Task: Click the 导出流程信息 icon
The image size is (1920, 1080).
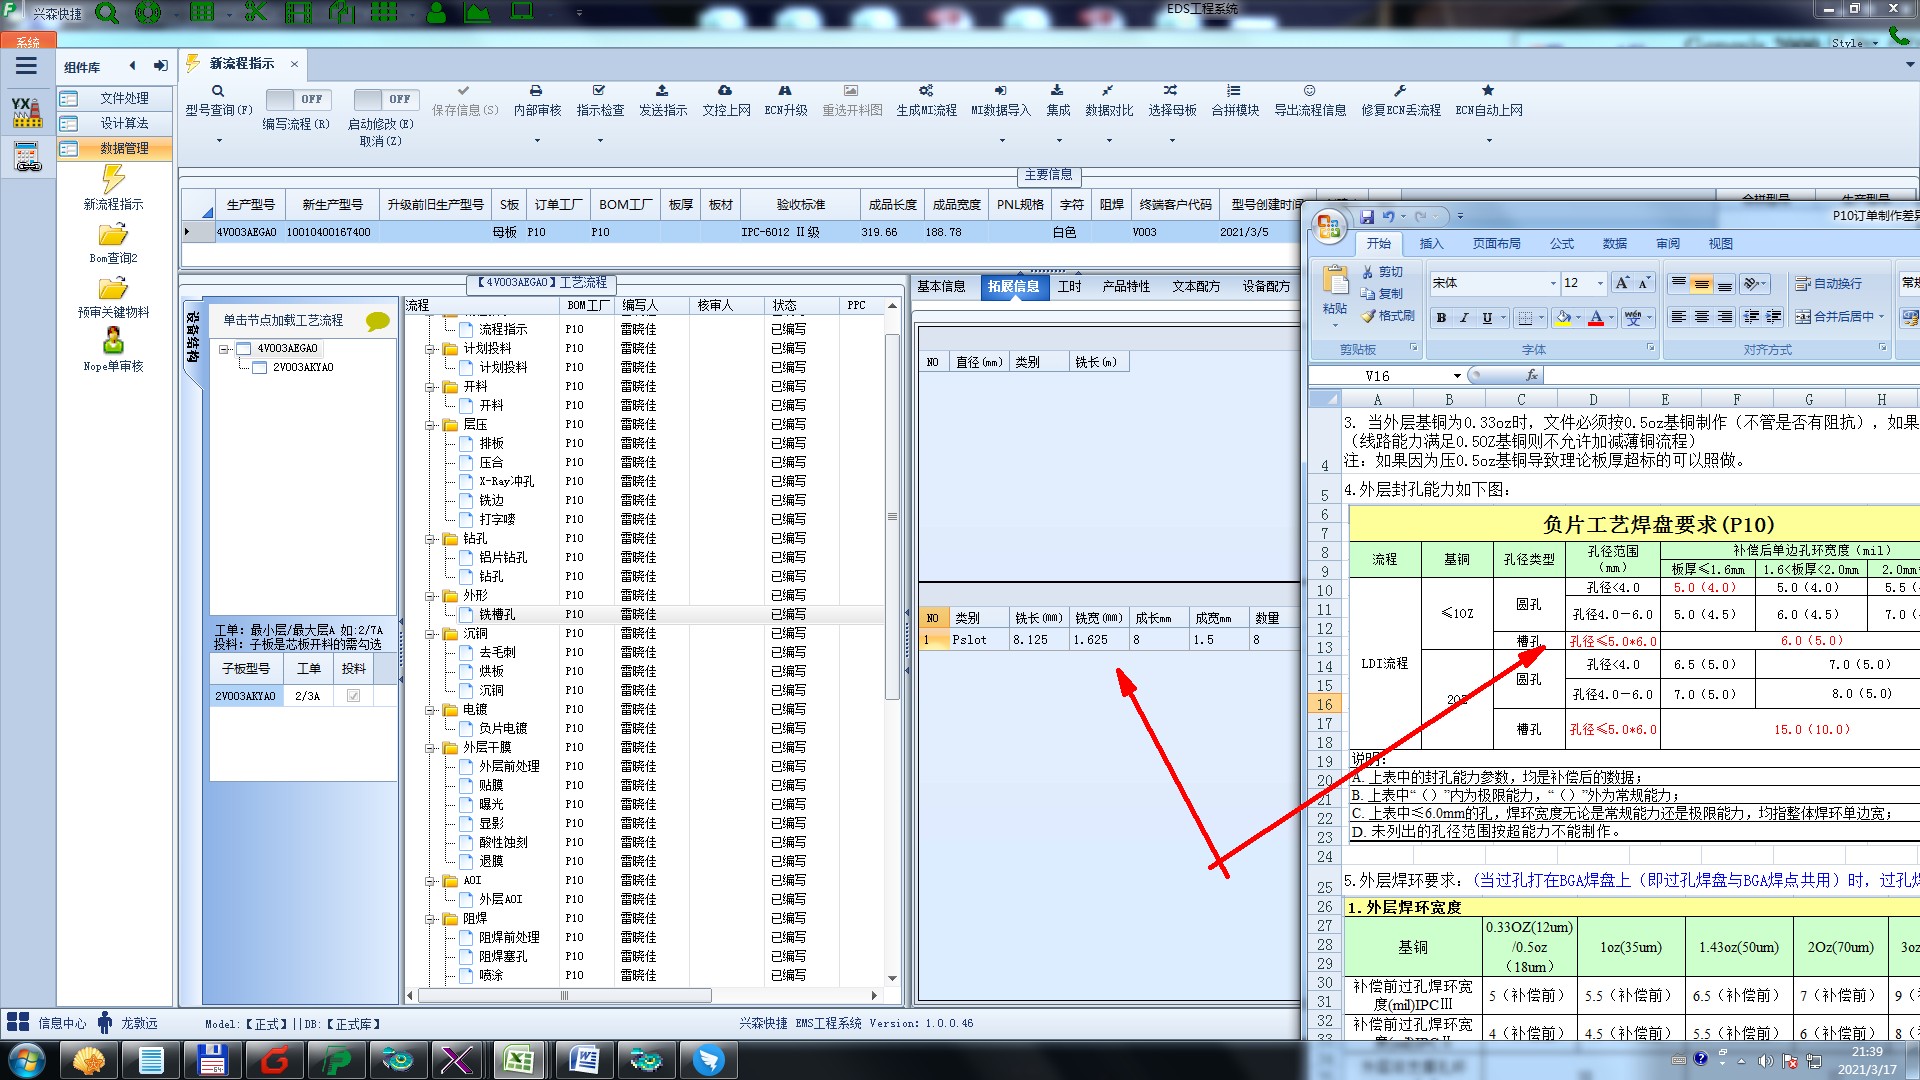Action: click(1309, 91)
